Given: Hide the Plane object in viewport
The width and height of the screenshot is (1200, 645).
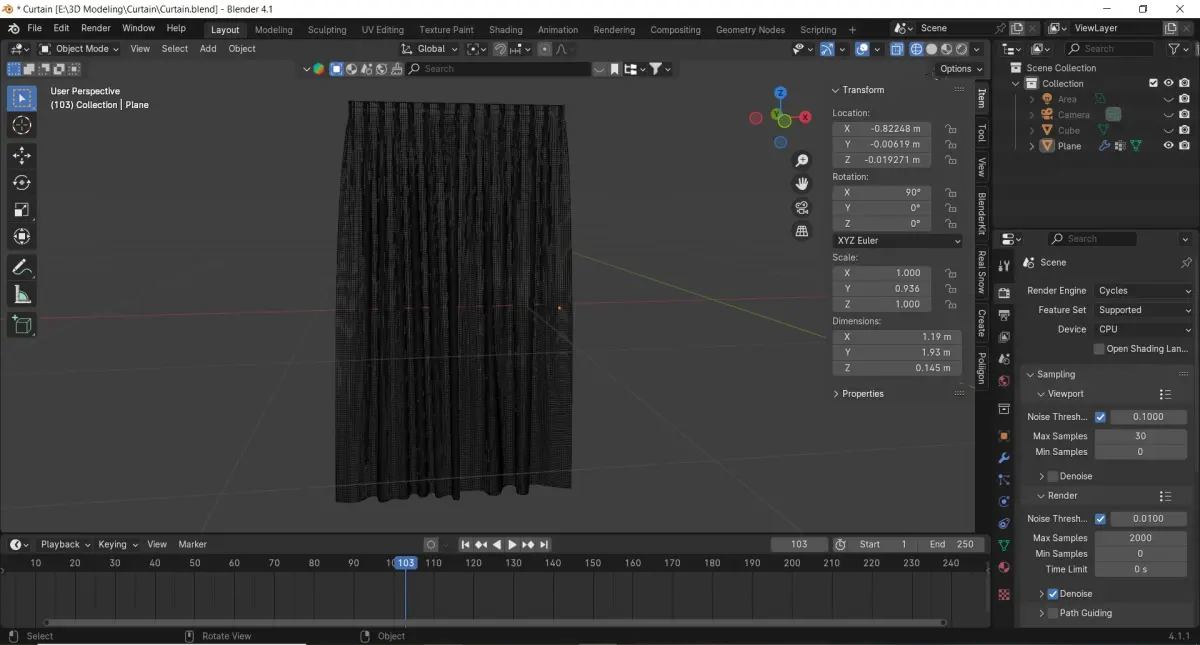Looking at the screenshot, I should 1168,146.
